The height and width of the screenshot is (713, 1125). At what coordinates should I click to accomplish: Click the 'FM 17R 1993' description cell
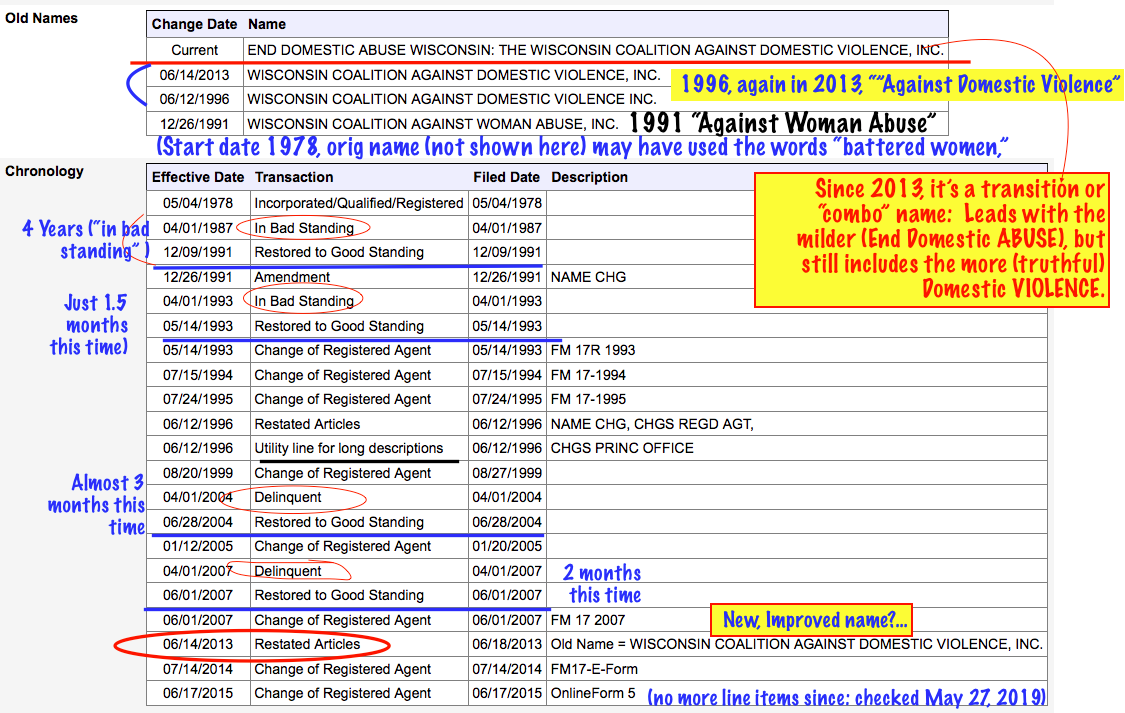tap(593, 350)
